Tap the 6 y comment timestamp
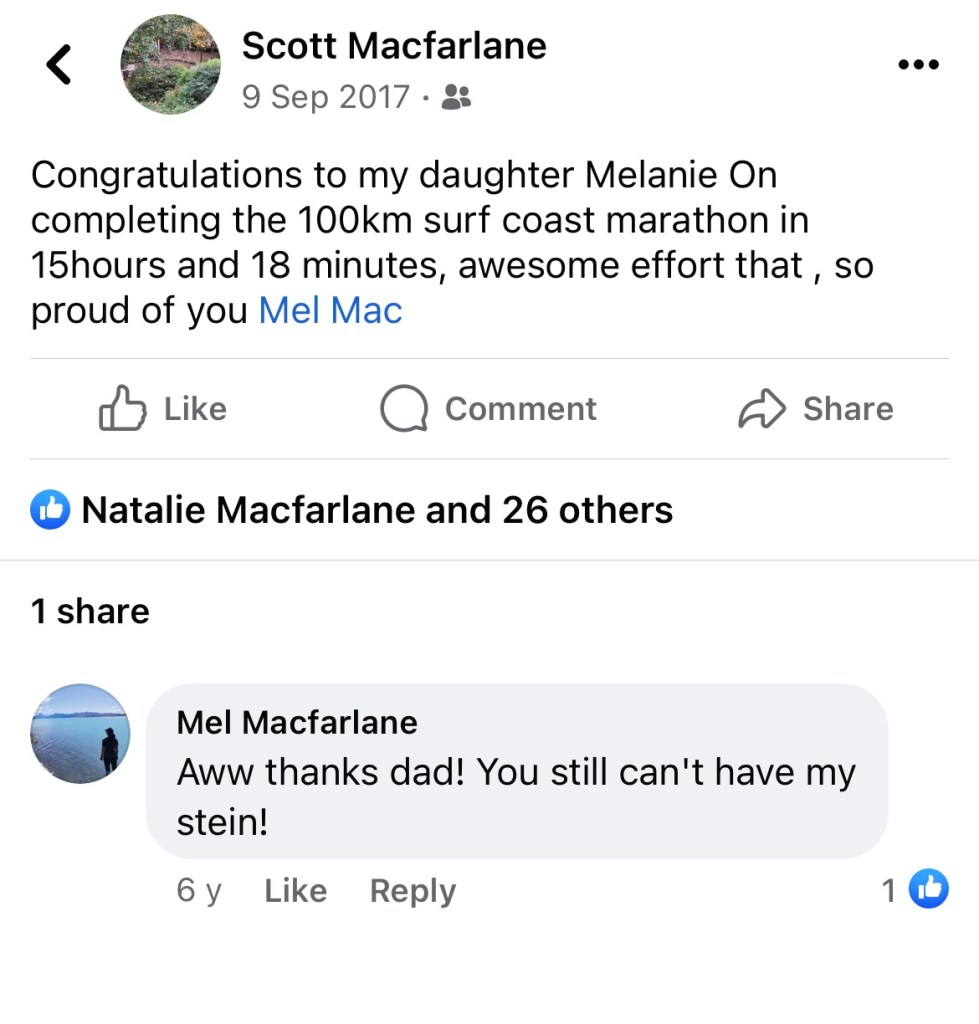This screenshot has width=979, height=1024. (x=198, y=890)
